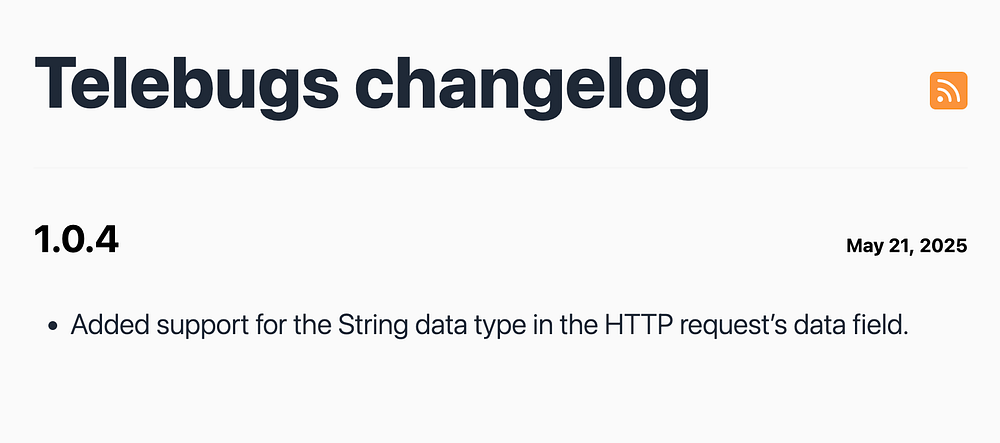Click the year 2025 in the date
This screenshot has width=1000, height=443.
tap(946, 246)
